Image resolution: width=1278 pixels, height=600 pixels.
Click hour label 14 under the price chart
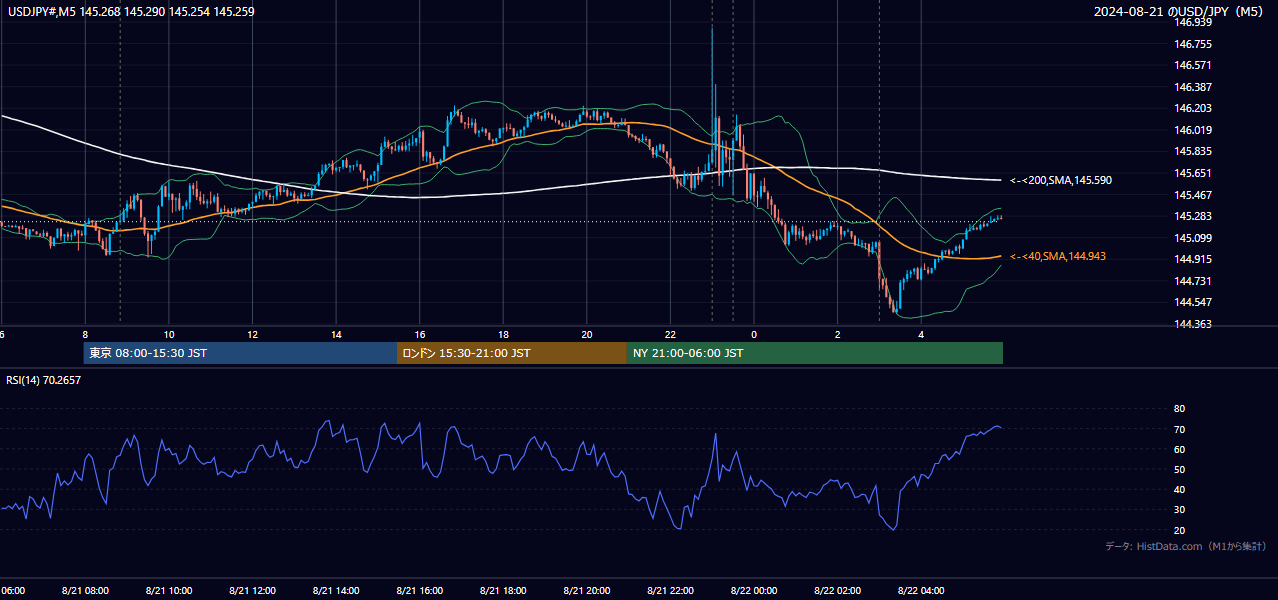(336, 335)
